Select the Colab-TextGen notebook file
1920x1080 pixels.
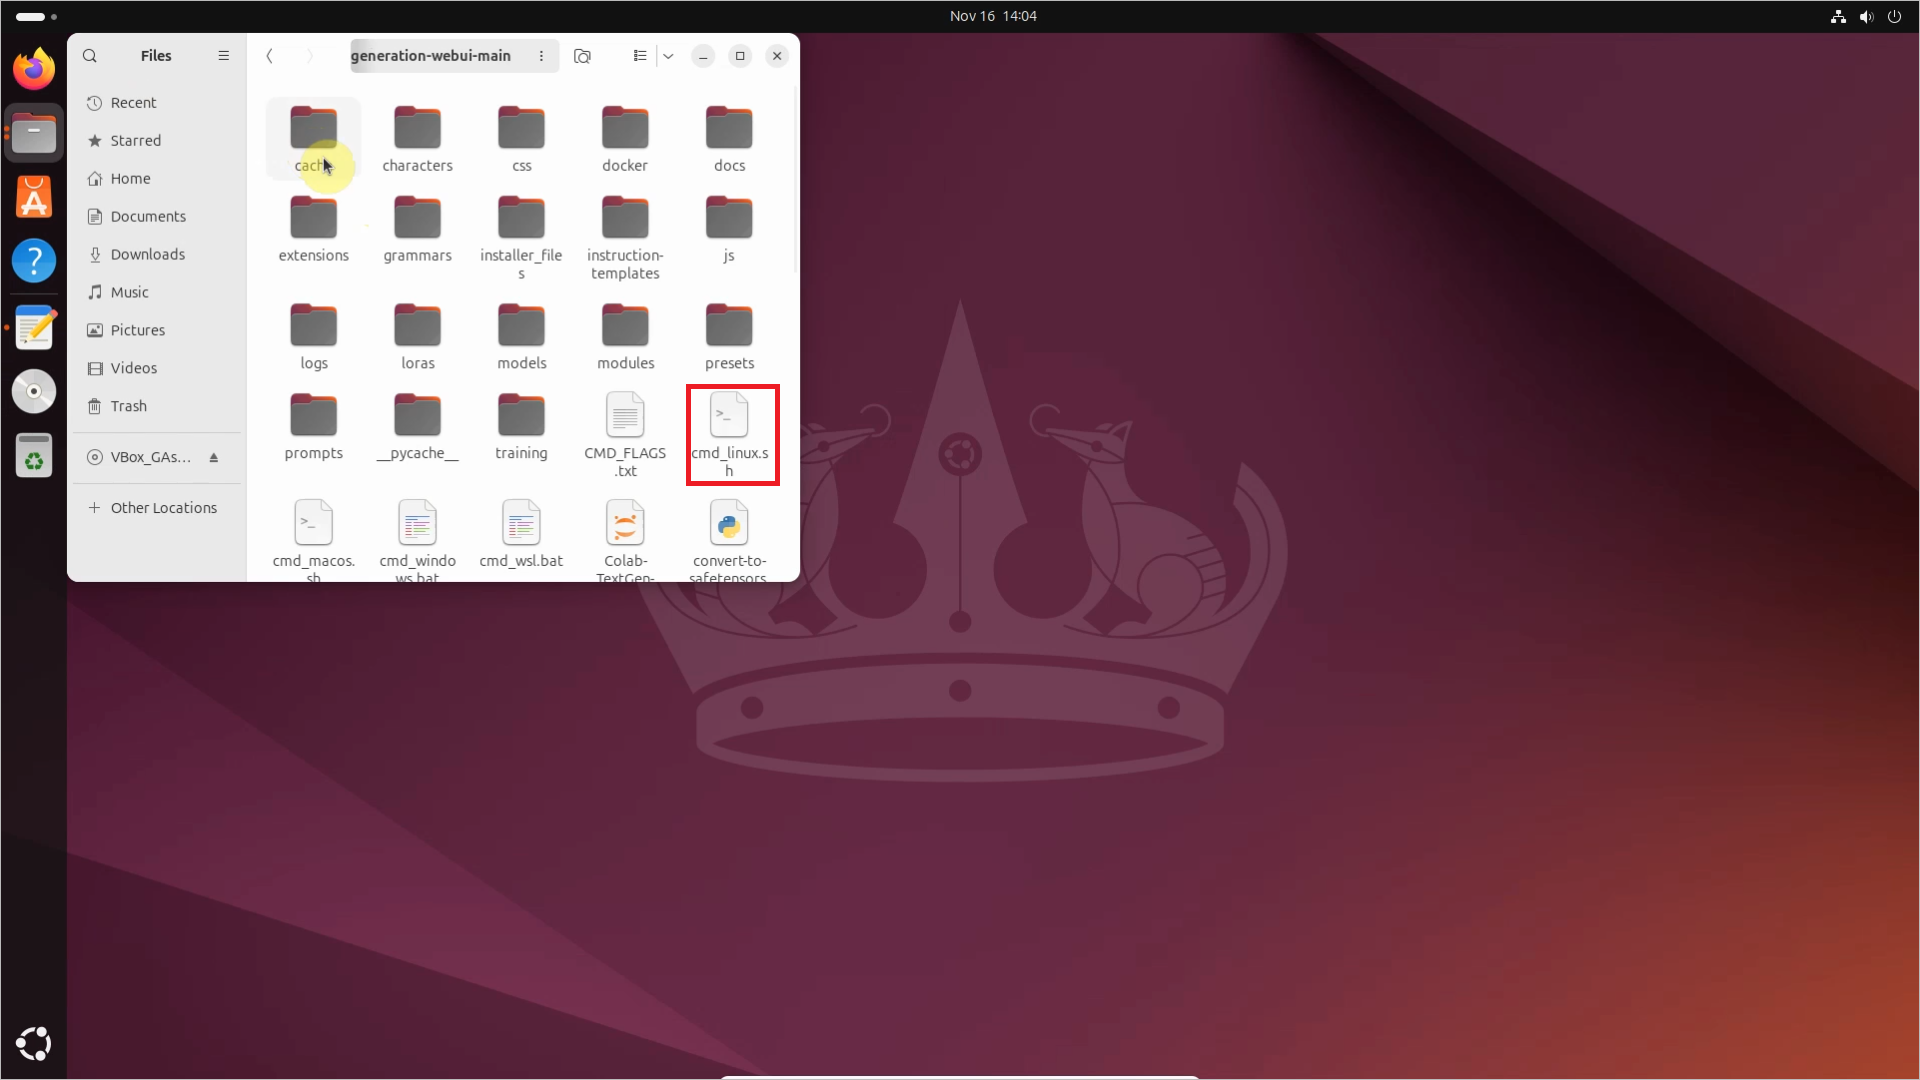626,540
